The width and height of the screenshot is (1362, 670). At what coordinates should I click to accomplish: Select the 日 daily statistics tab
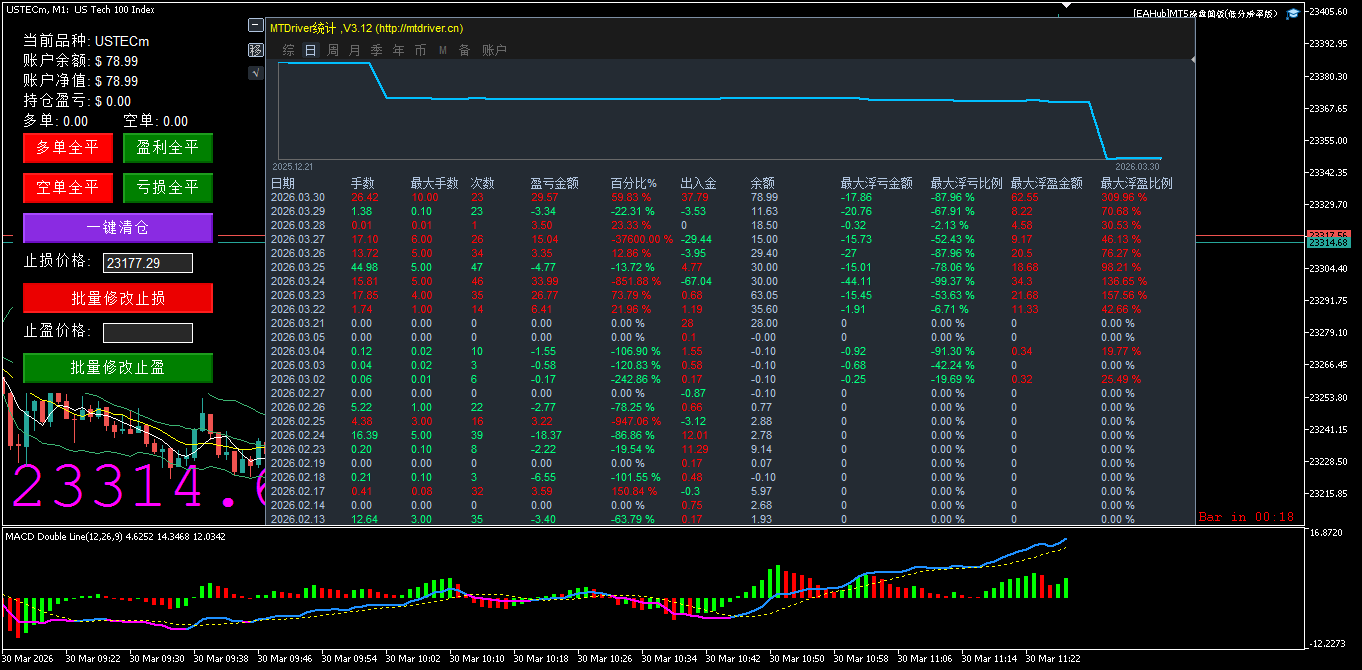[310, 50]
